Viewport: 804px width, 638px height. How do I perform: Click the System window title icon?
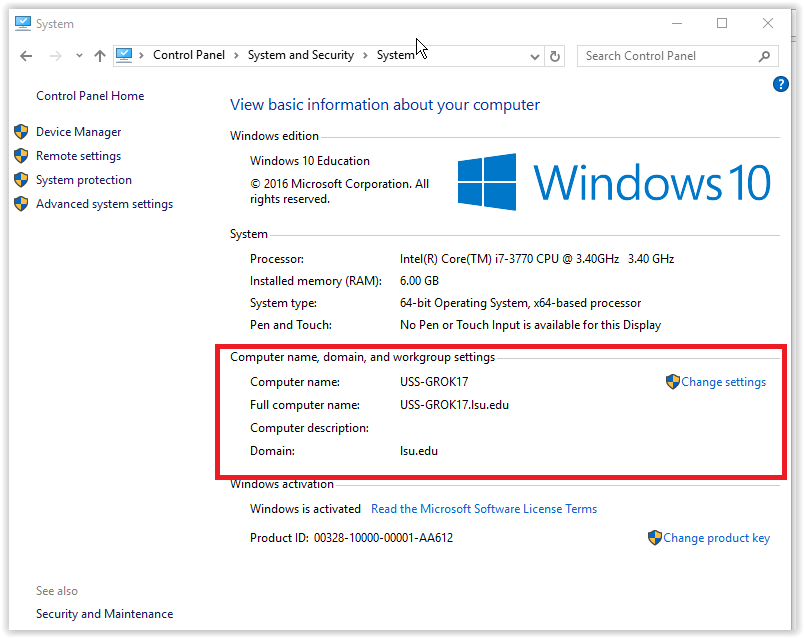click(x=23, y=24)
